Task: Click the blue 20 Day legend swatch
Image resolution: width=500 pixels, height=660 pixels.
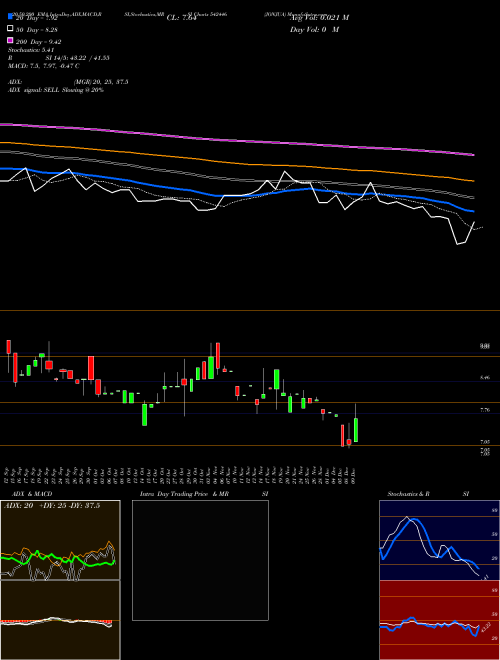Action: click(x=10, y=17)
